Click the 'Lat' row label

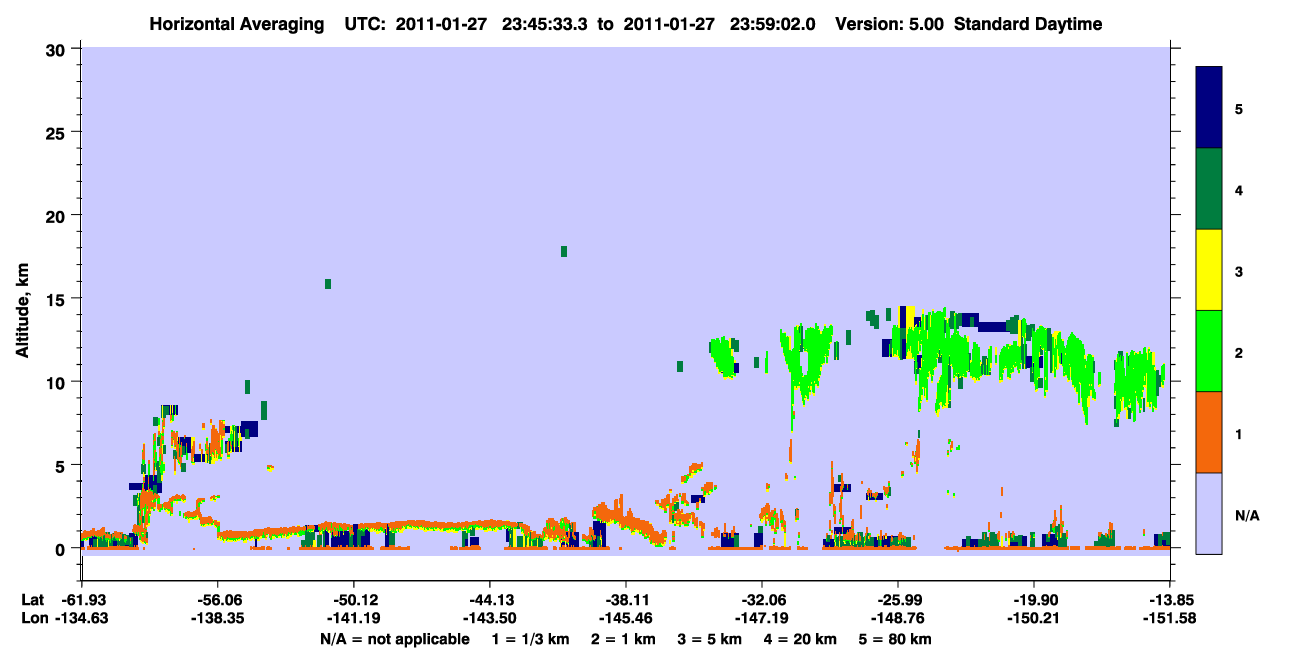point(33,600)
